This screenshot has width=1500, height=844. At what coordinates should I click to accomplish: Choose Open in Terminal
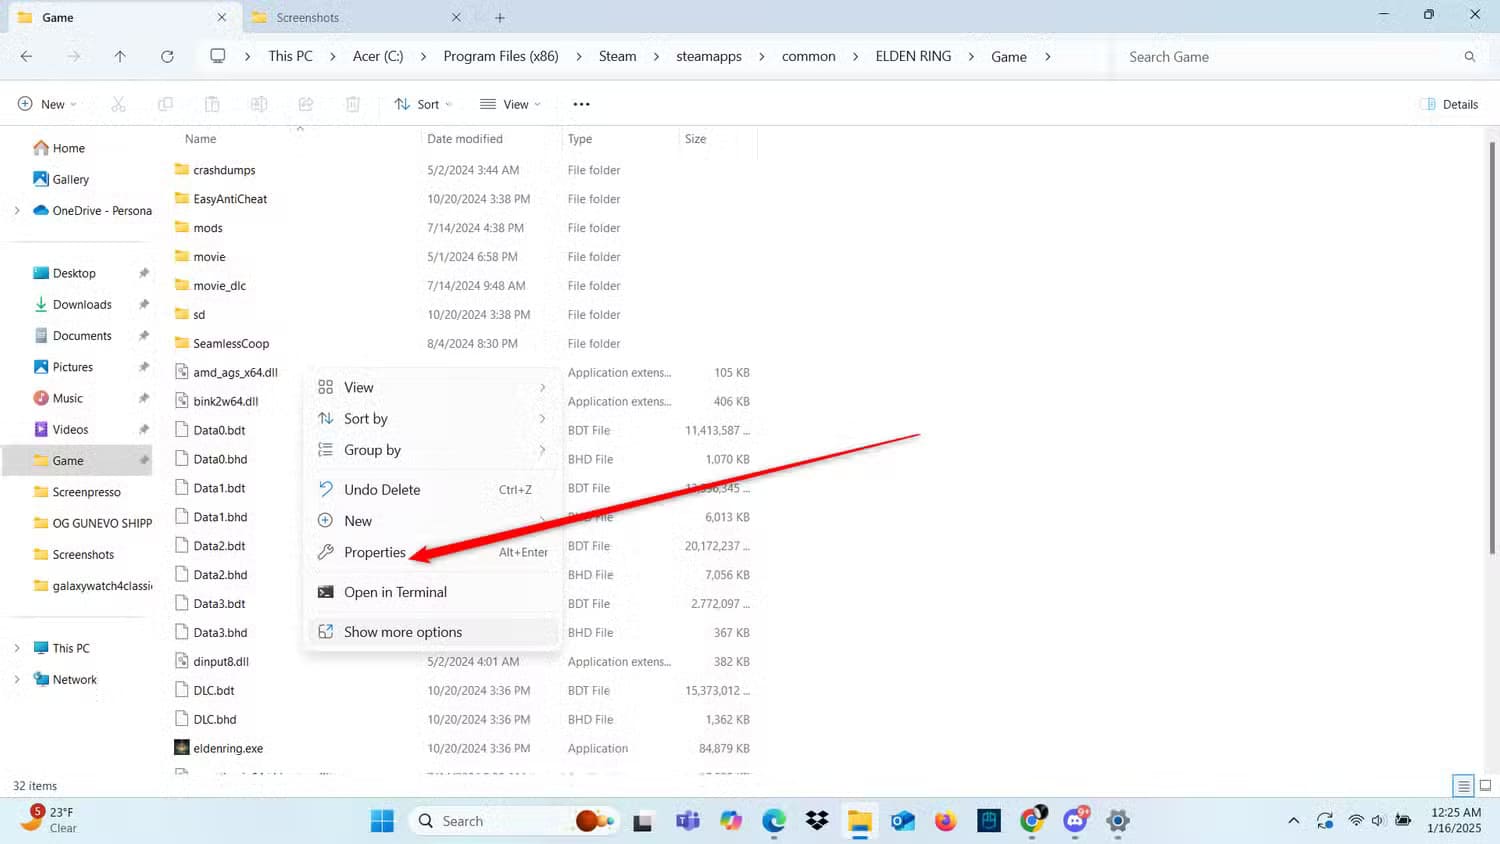pos(432,592)
